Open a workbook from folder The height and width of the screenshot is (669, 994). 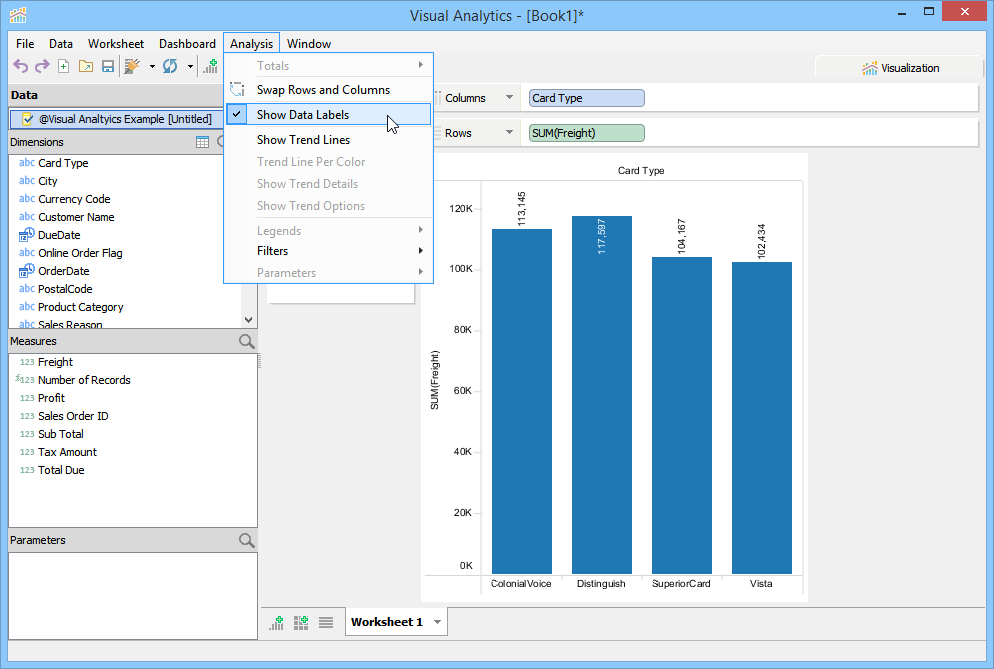point(86,66)
